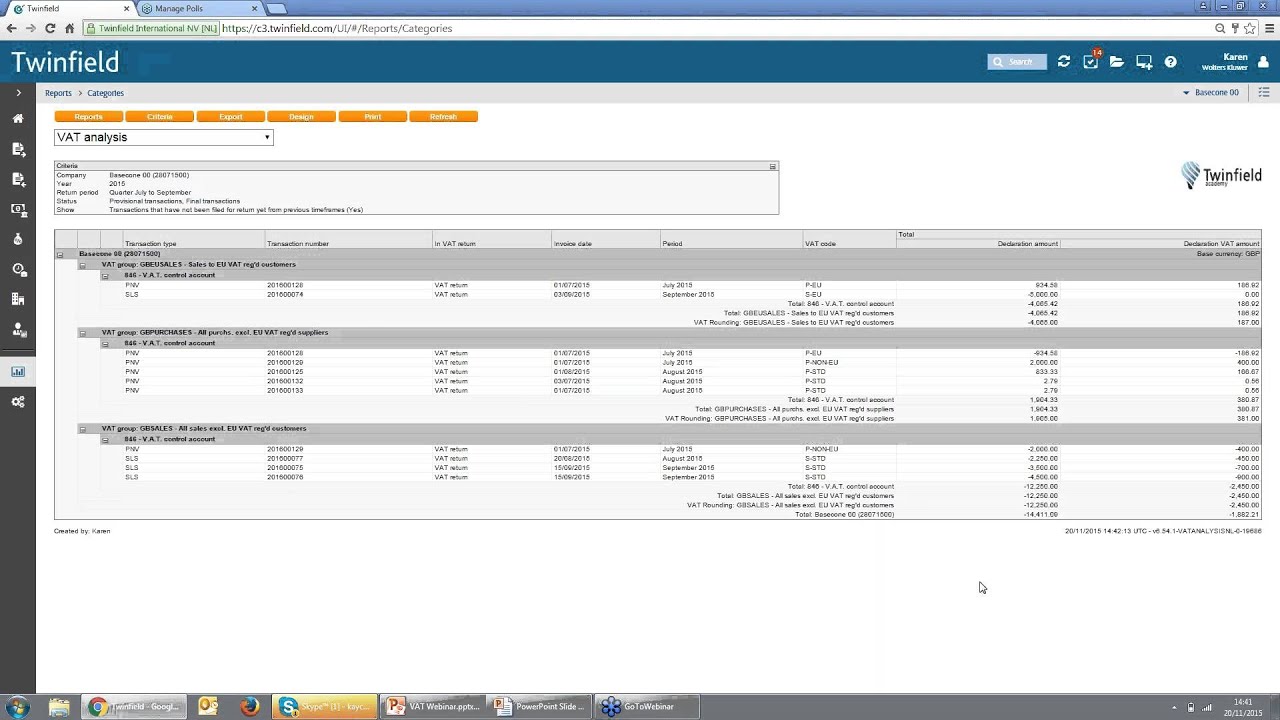1280x720 pixels.
Task: Open GoToWebinar from the taskbar
Action: click(647, 707)
